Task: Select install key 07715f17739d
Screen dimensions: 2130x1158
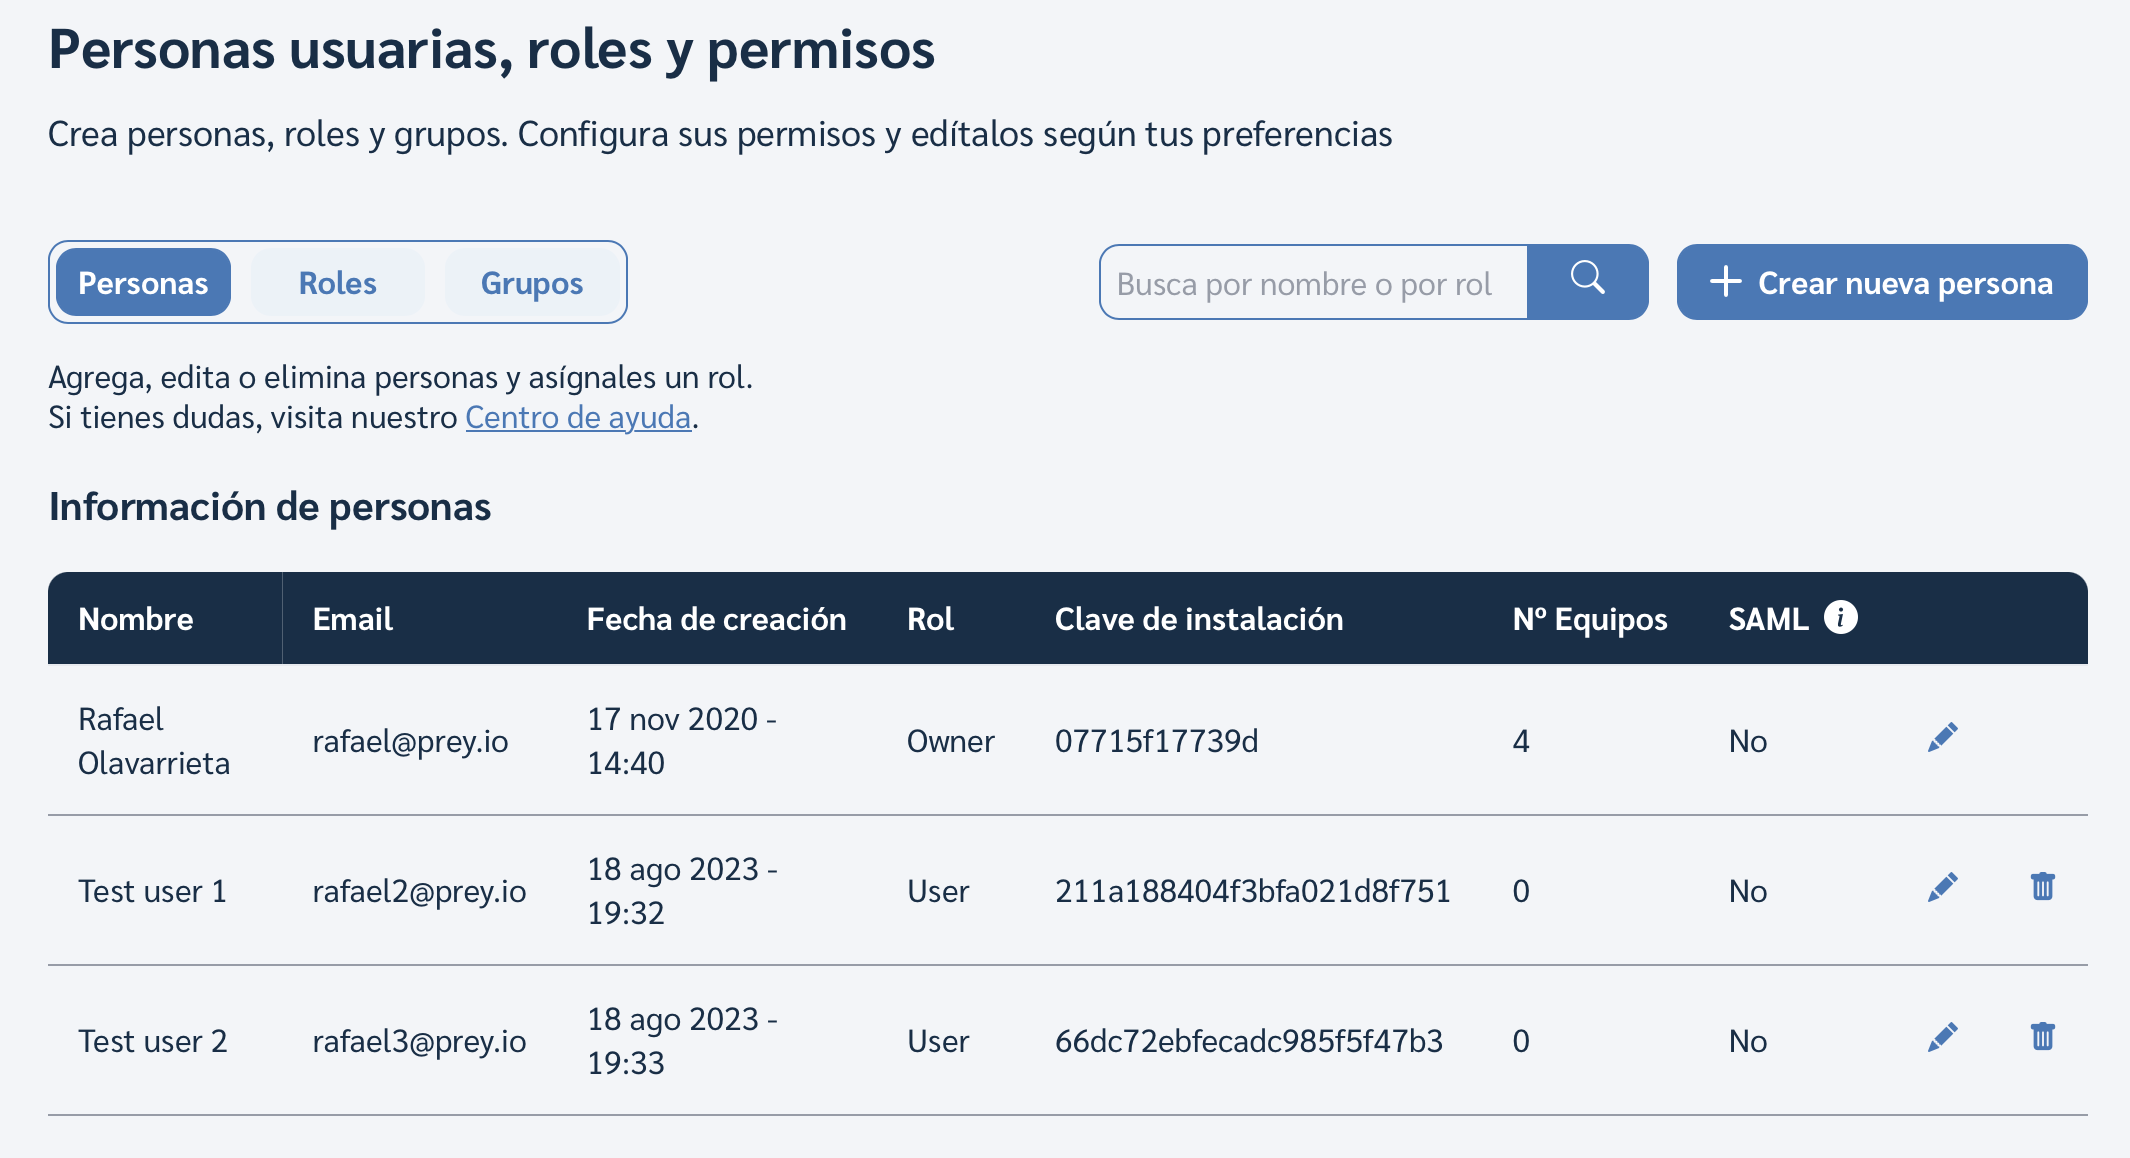Action: click(1156, 741)
